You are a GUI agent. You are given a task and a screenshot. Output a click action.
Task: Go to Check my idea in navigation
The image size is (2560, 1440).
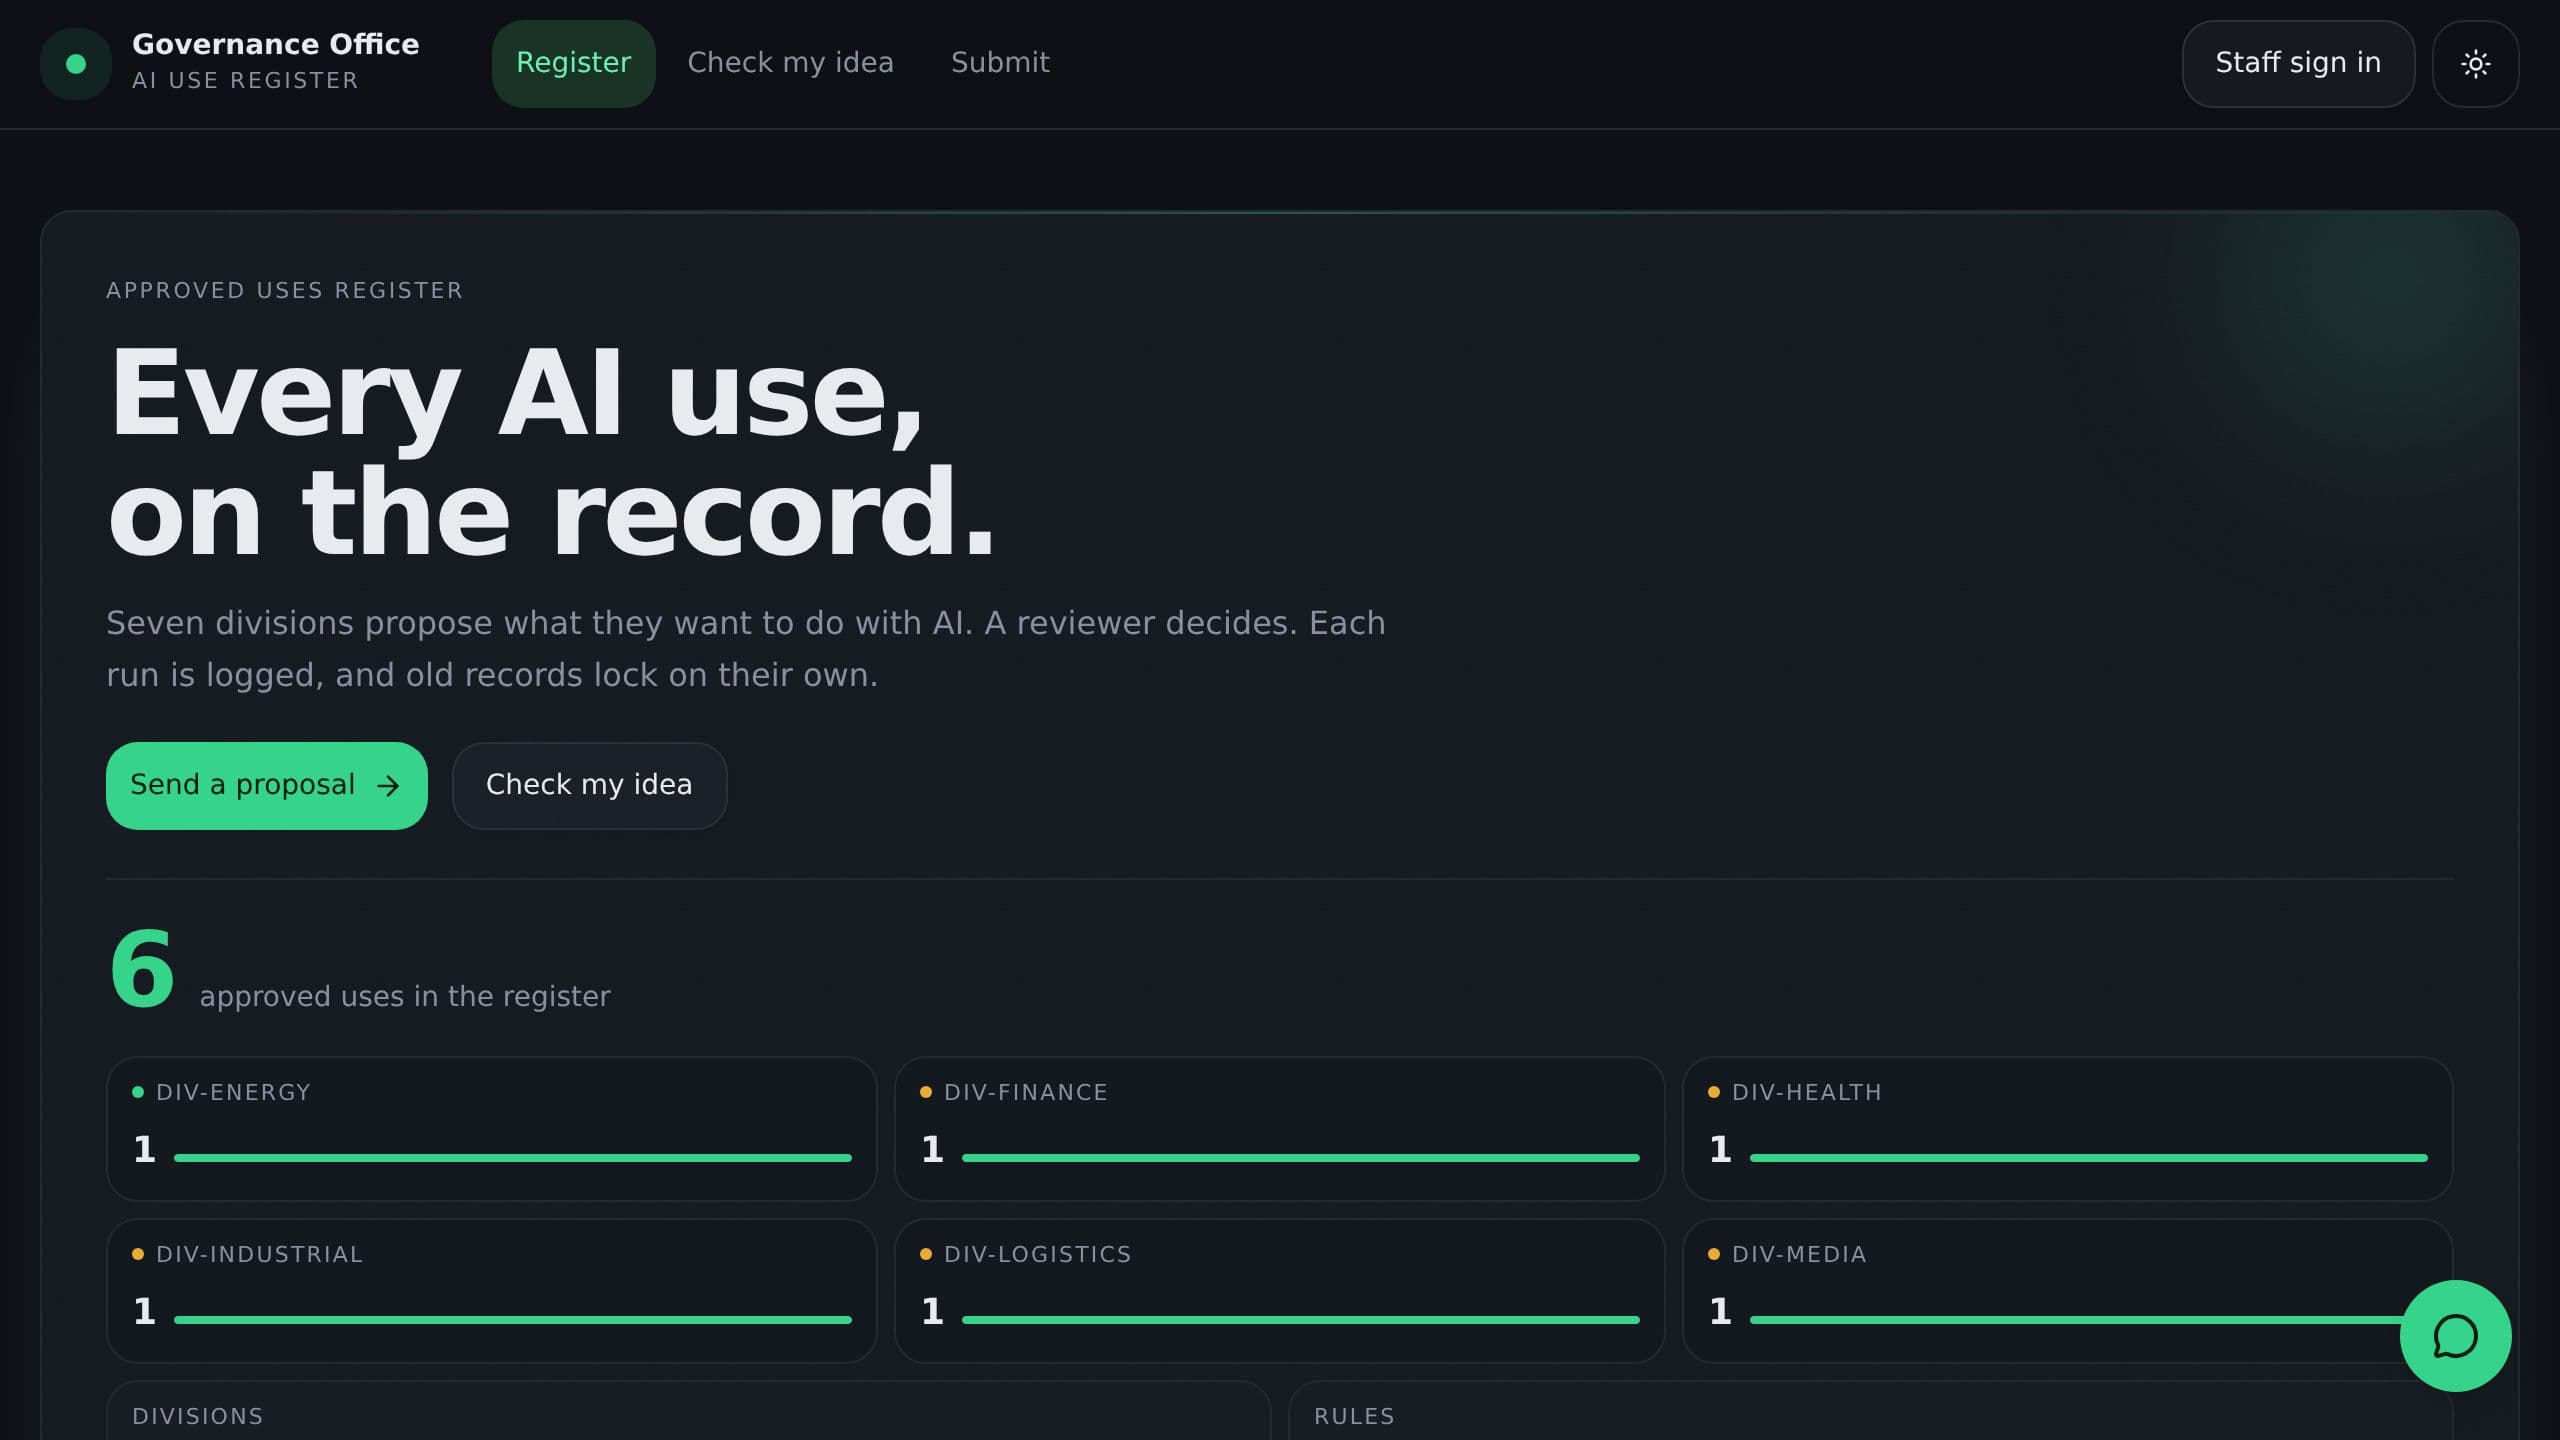tap(790, 63)
